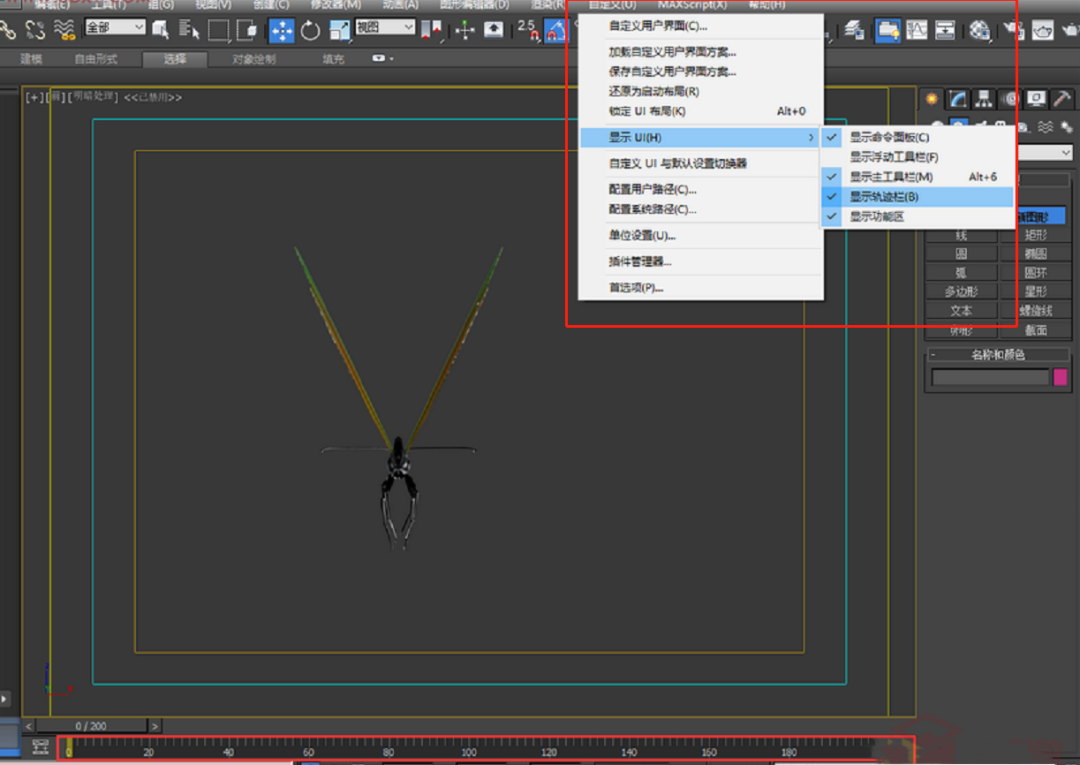The image size is (1080, 765).
Task: Open the 全部 selection filter dropdown
Action: click(115, 28)
